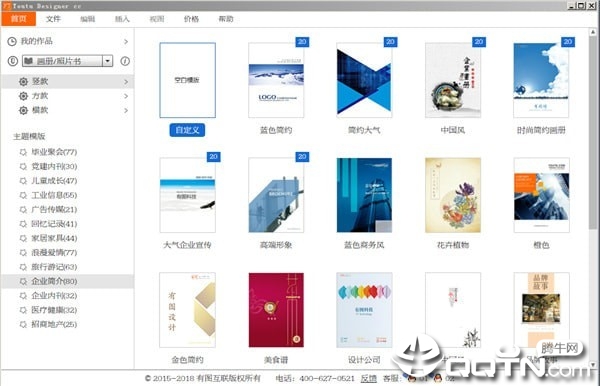
Task: Open the 首页 home tab
Action: tap(18, 19)
